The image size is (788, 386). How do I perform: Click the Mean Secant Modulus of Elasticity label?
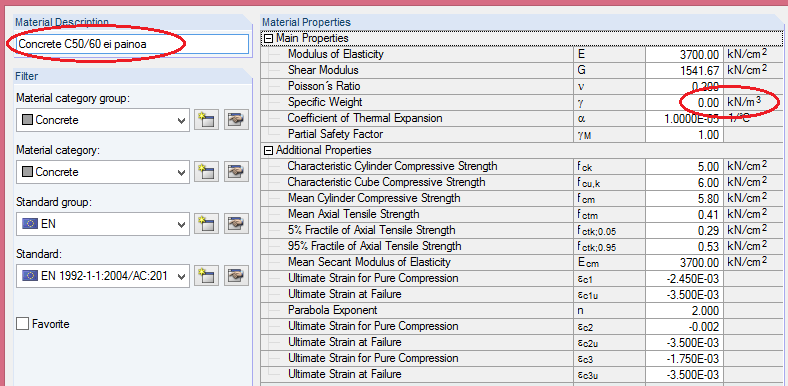point(369,262)
